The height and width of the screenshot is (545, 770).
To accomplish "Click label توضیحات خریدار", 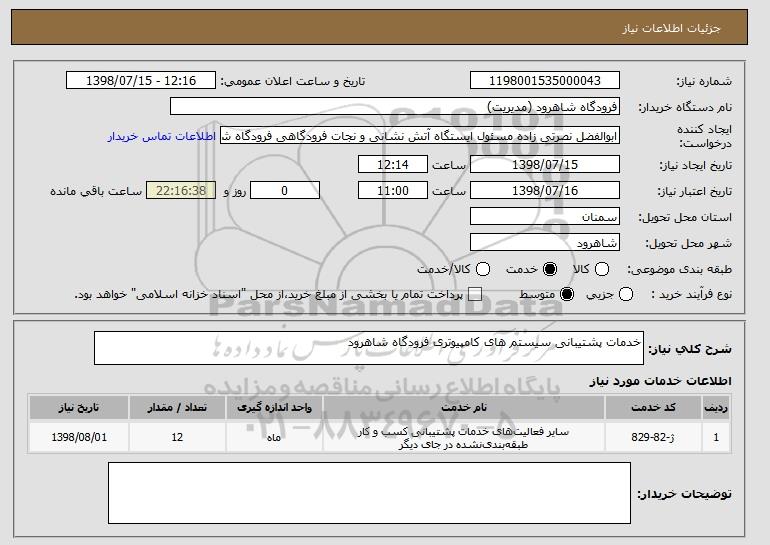I will pyautogui.click(x=684, y=494).
